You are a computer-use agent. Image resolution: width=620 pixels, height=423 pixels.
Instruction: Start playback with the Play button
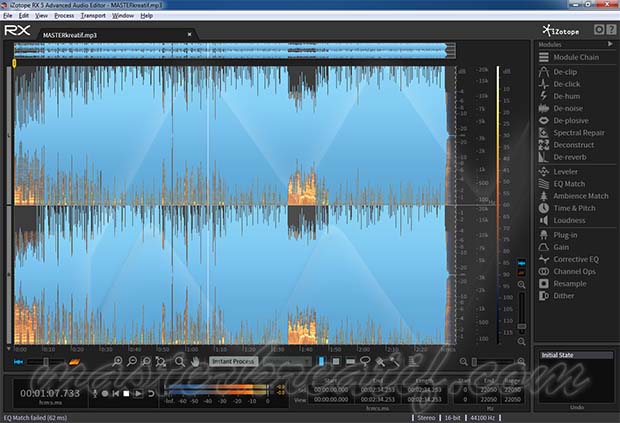coord(138,393)
